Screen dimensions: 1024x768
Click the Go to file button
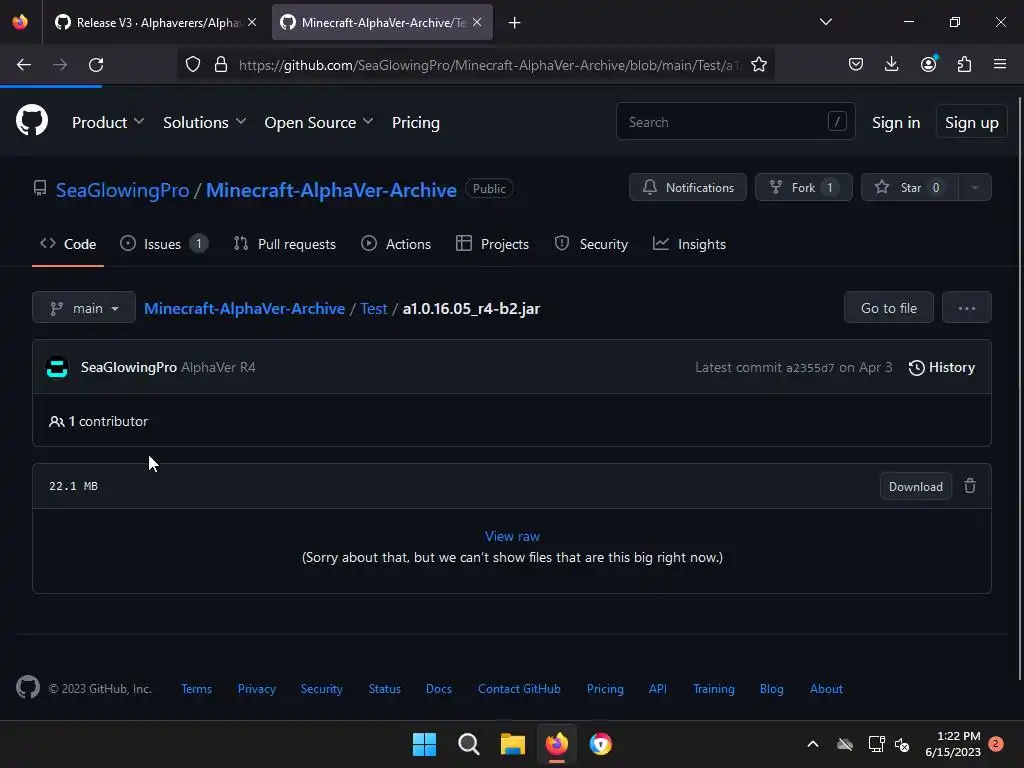(x=888, y=308)
